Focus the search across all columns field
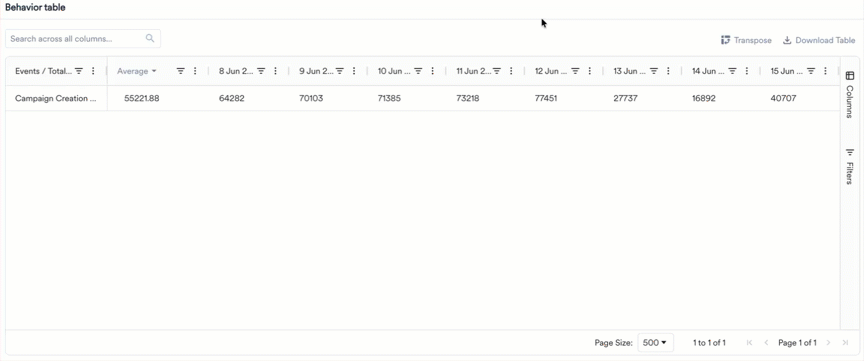This screenshot has width=864, height=361. pos(83,39)
